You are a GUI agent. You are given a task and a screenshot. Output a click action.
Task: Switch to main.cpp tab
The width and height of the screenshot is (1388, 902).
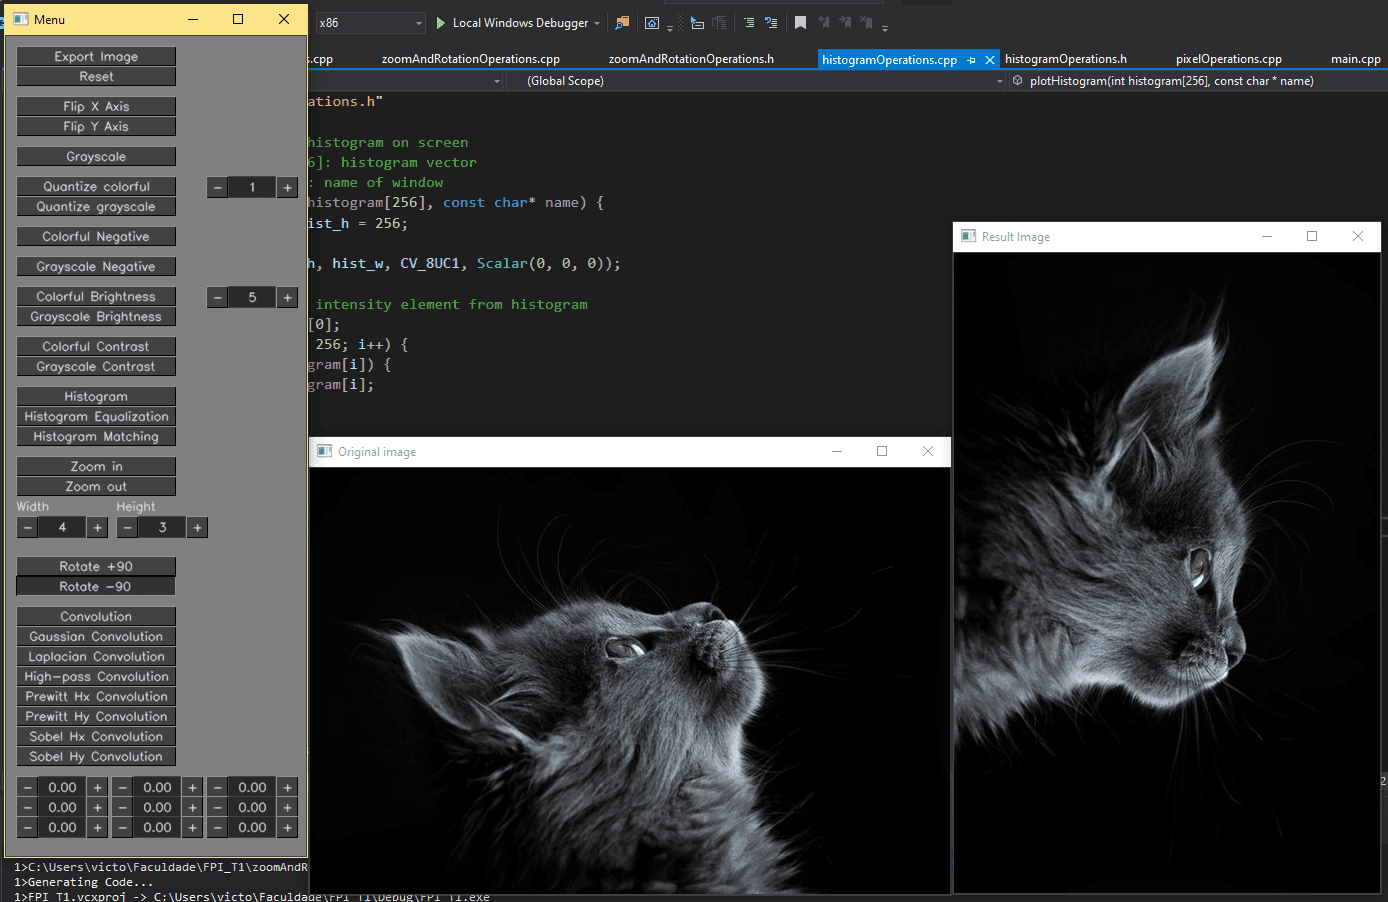[1355, 59]
